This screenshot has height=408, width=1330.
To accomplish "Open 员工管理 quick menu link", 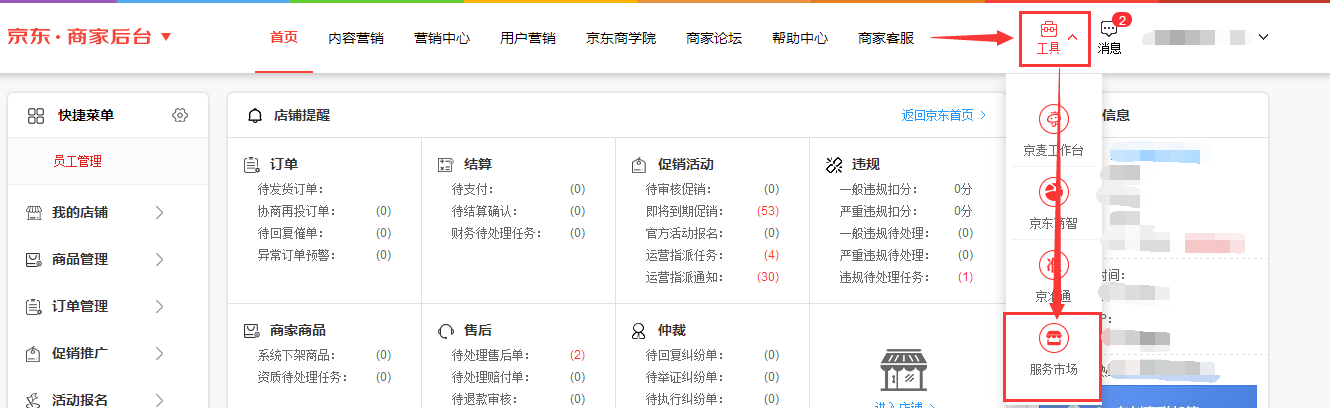I will click(x=77, y=161).
